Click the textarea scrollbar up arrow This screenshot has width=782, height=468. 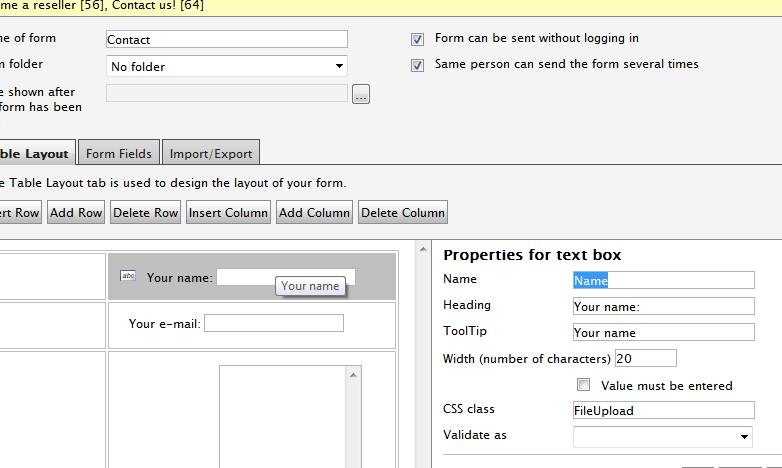353,374
